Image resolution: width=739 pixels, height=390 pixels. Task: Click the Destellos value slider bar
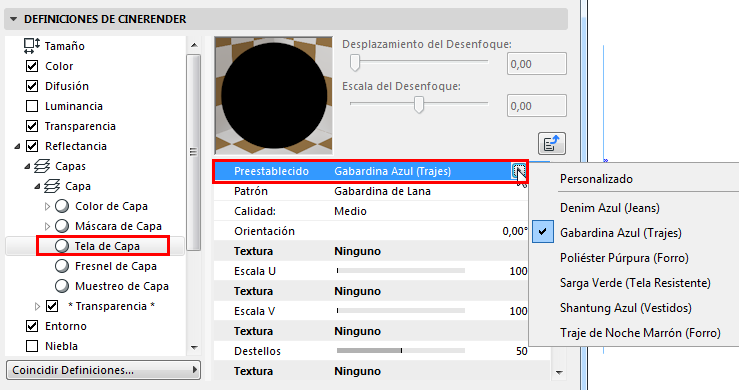(x=401, y=351)
